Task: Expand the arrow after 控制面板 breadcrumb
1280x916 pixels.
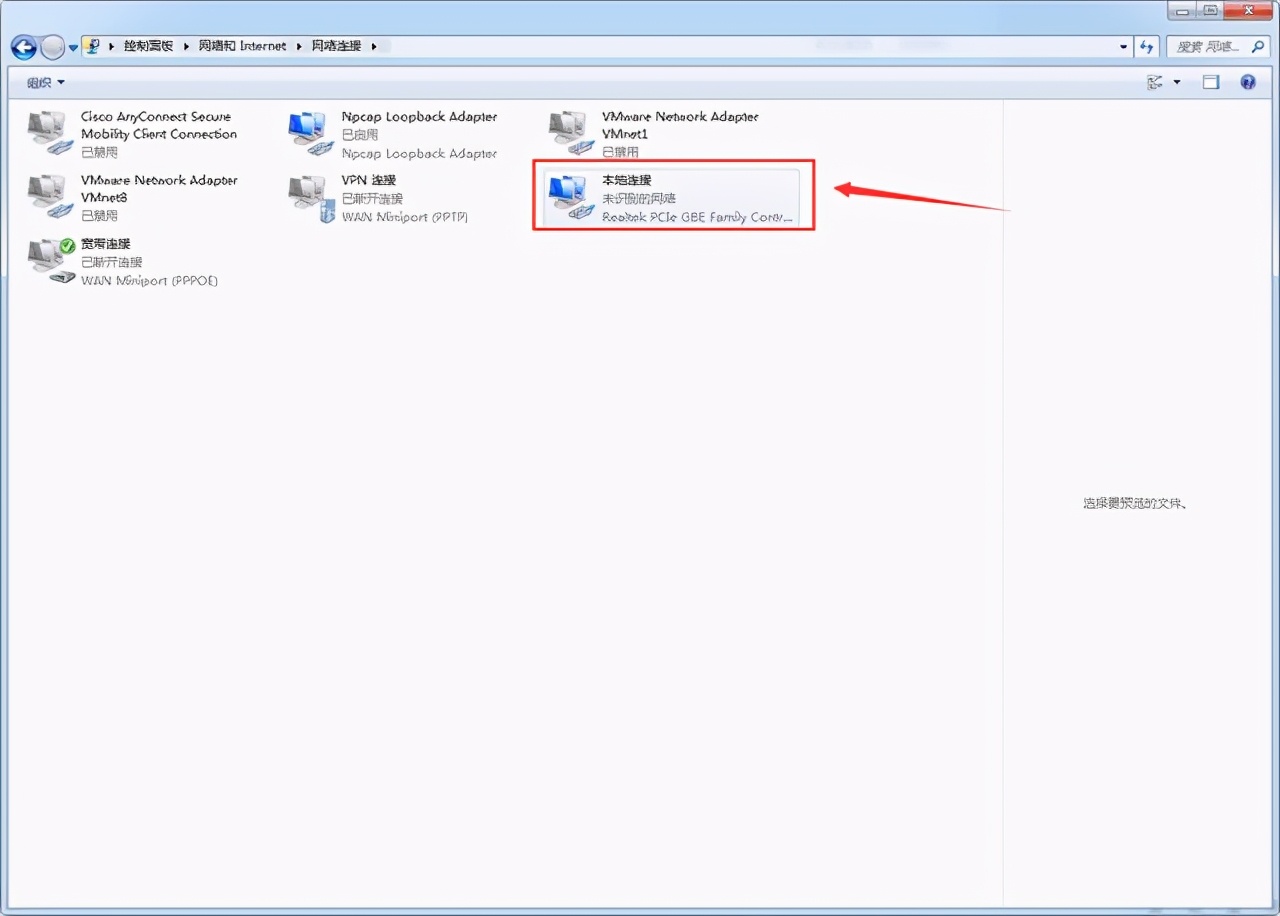Action: (x=186, y=46)
